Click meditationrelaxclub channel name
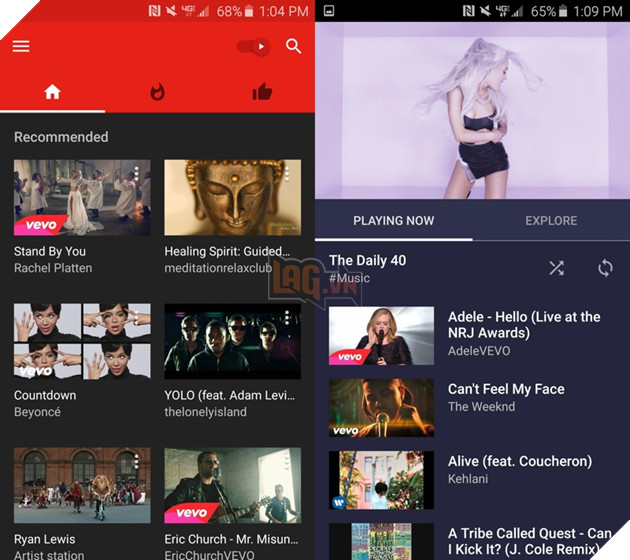630x560 pixels. tap(218, 268)
